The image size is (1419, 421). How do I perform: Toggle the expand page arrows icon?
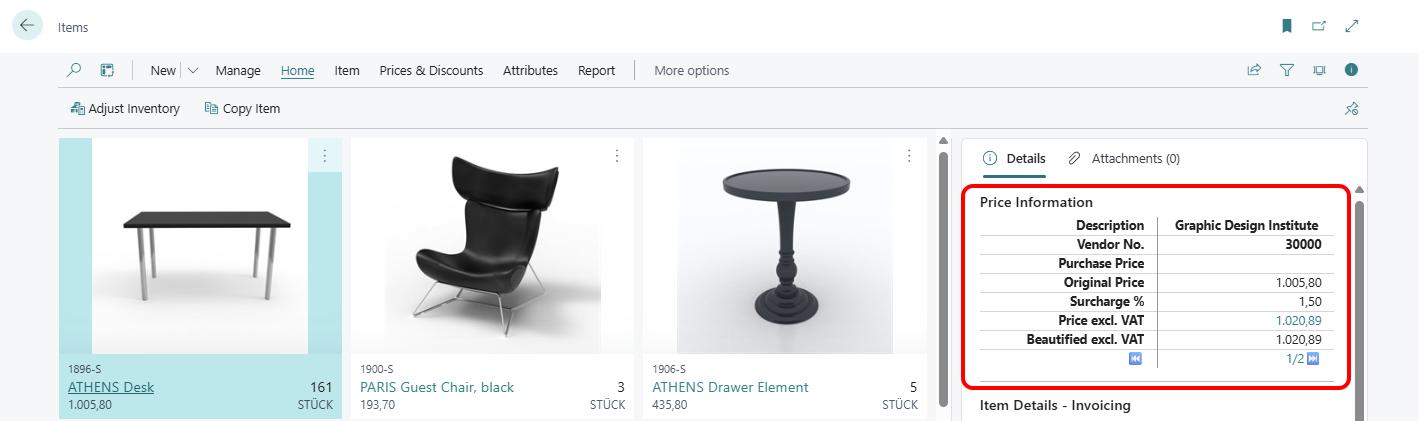point(1352,26)
